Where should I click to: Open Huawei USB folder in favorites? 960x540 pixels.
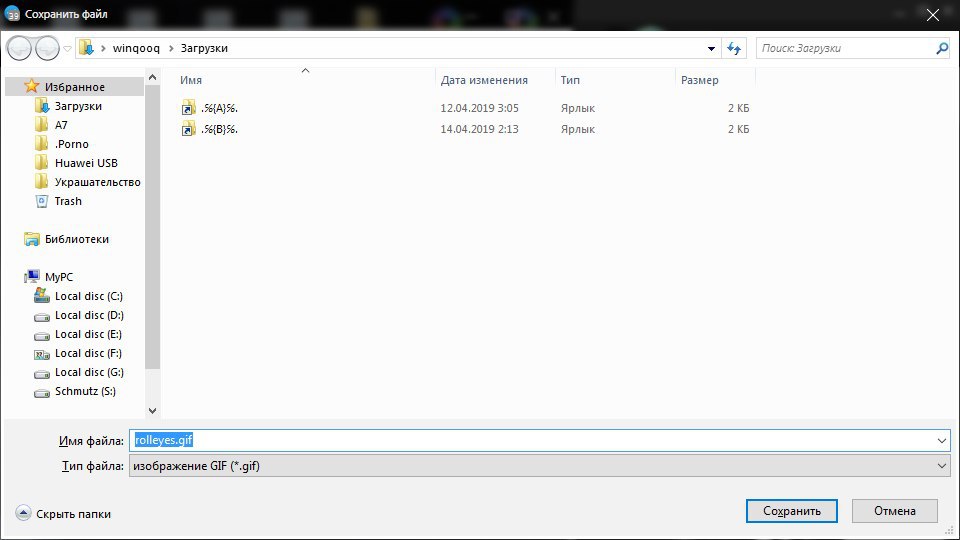tap(86, 163)
